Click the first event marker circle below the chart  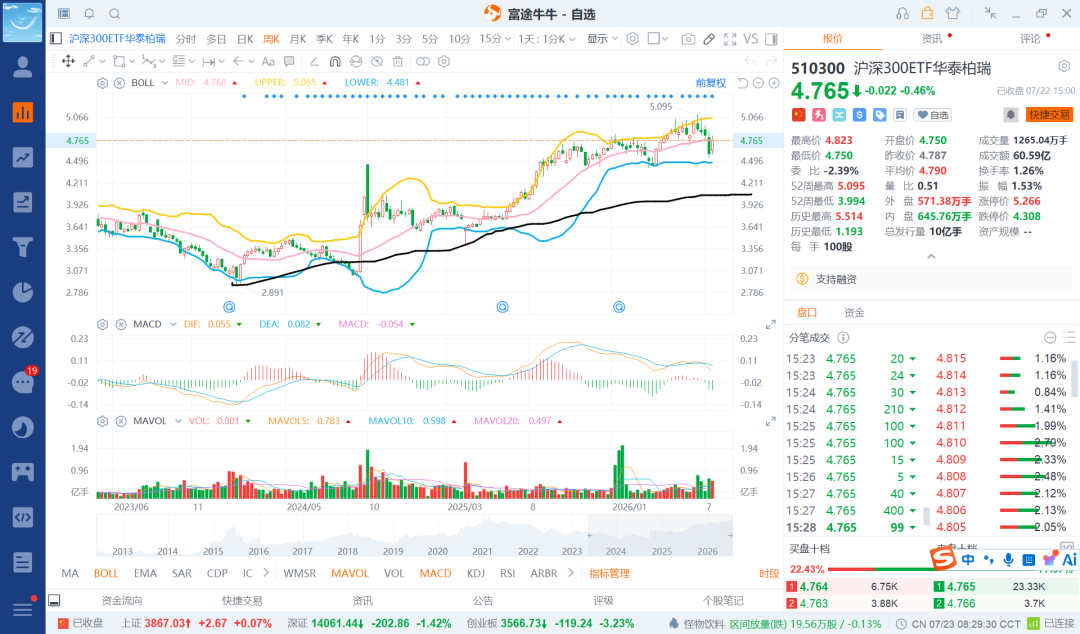[229, 307]
